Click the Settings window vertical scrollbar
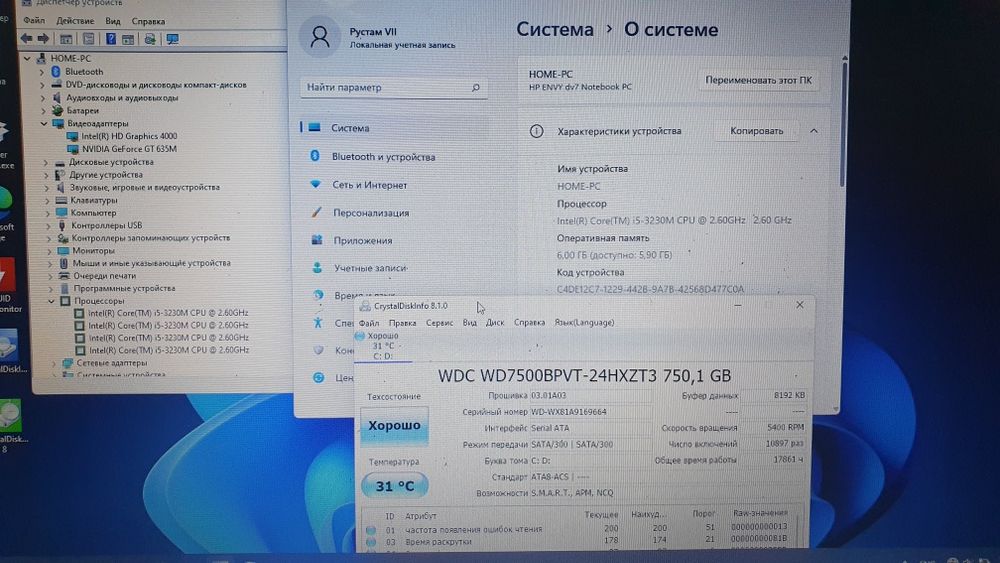Image resolution: width=1000 pixels, height=563 pixels. click(843, 124)
